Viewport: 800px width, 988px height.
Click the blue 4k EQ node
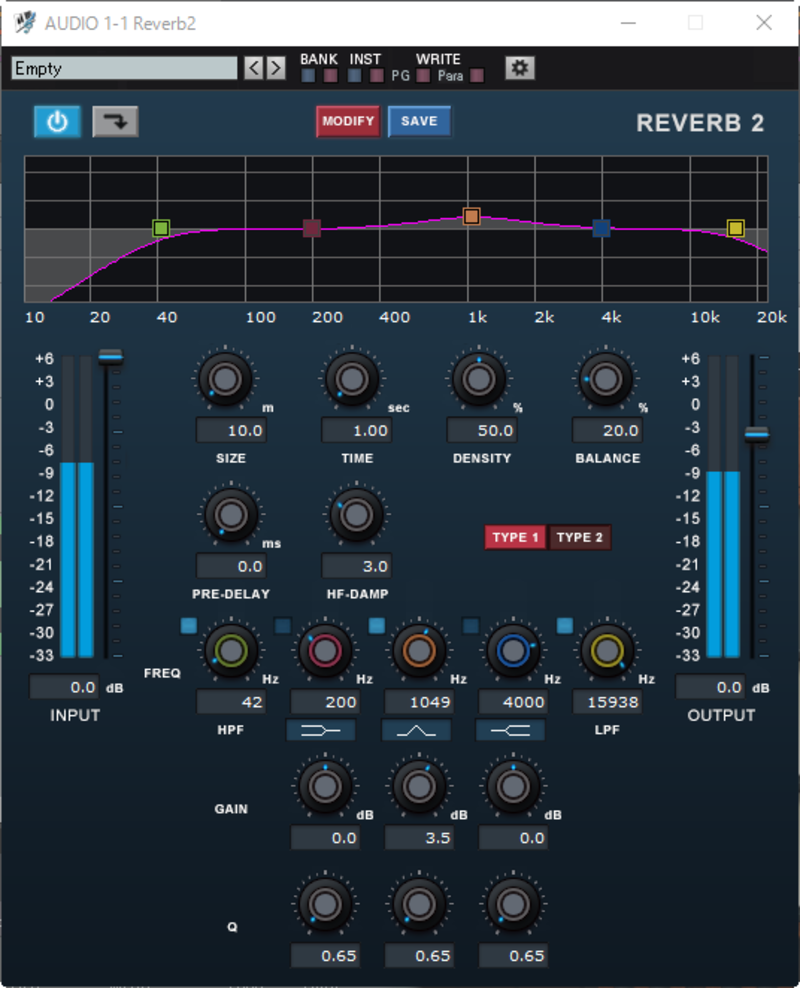602,228
